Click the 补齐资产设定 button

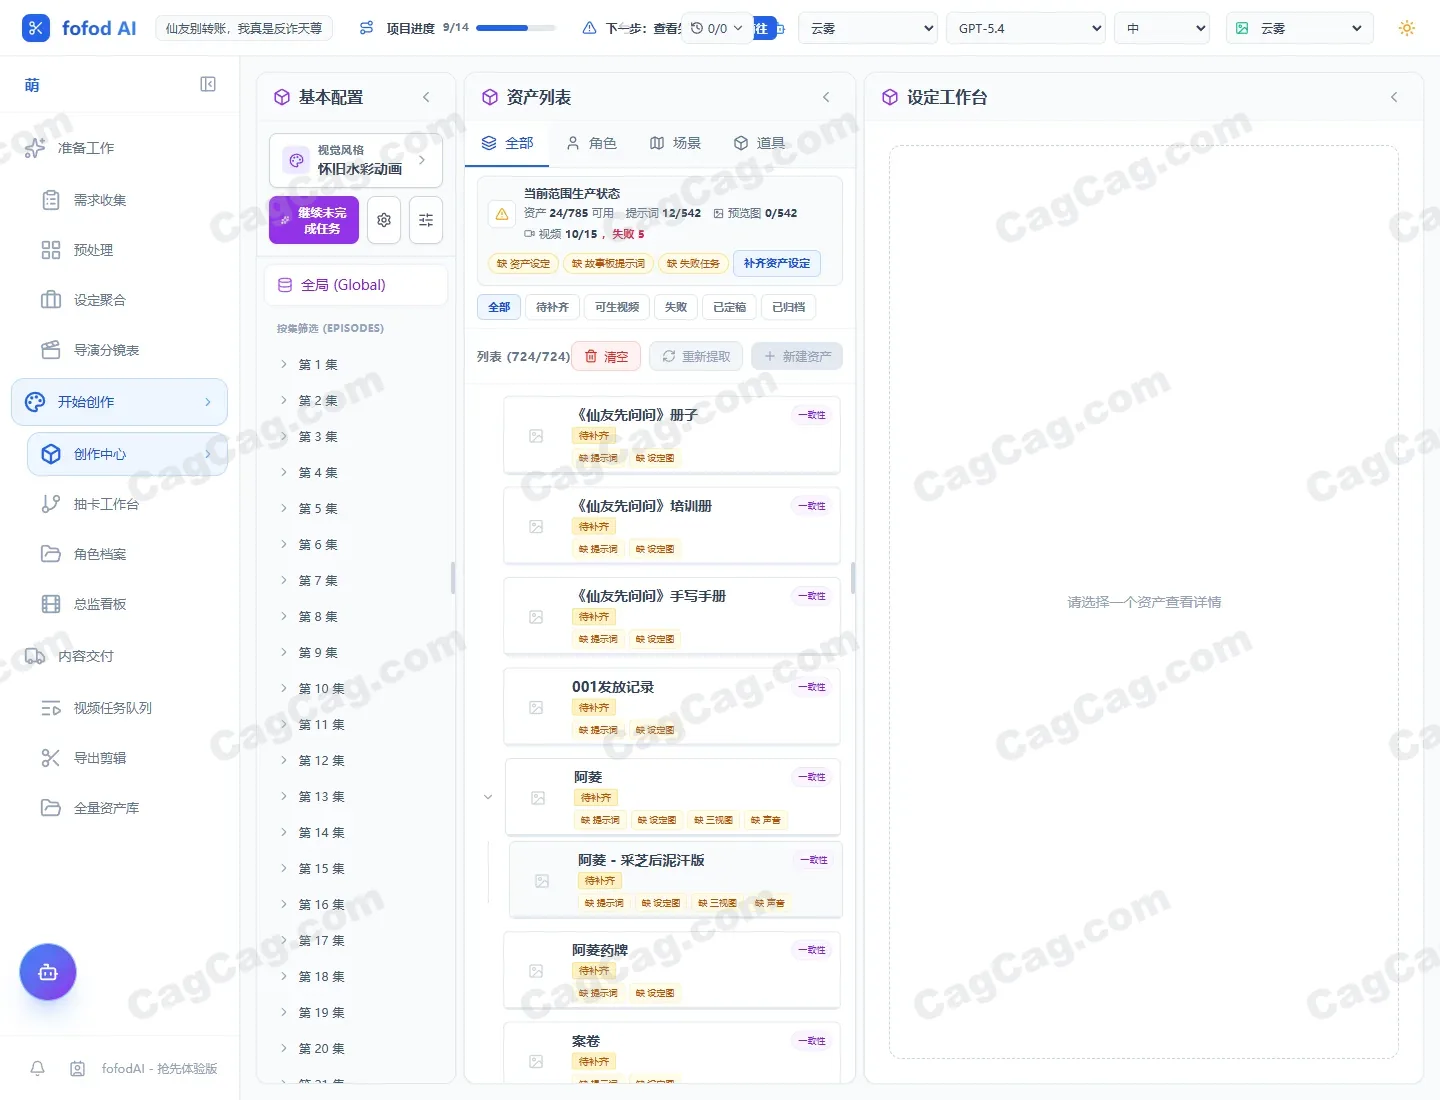[x=777, y=263]
